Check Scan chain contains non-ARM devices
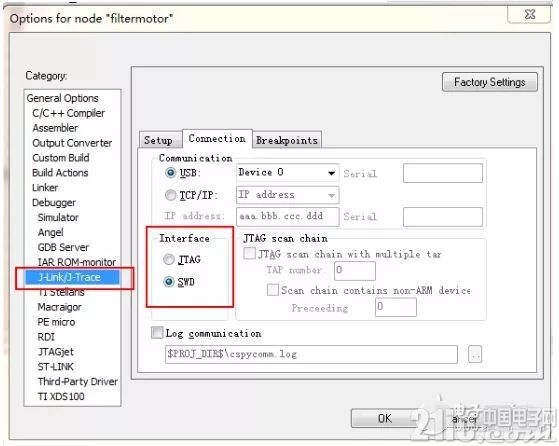The image size is (559, 446). pyautogui.click(x=273, y=289)
